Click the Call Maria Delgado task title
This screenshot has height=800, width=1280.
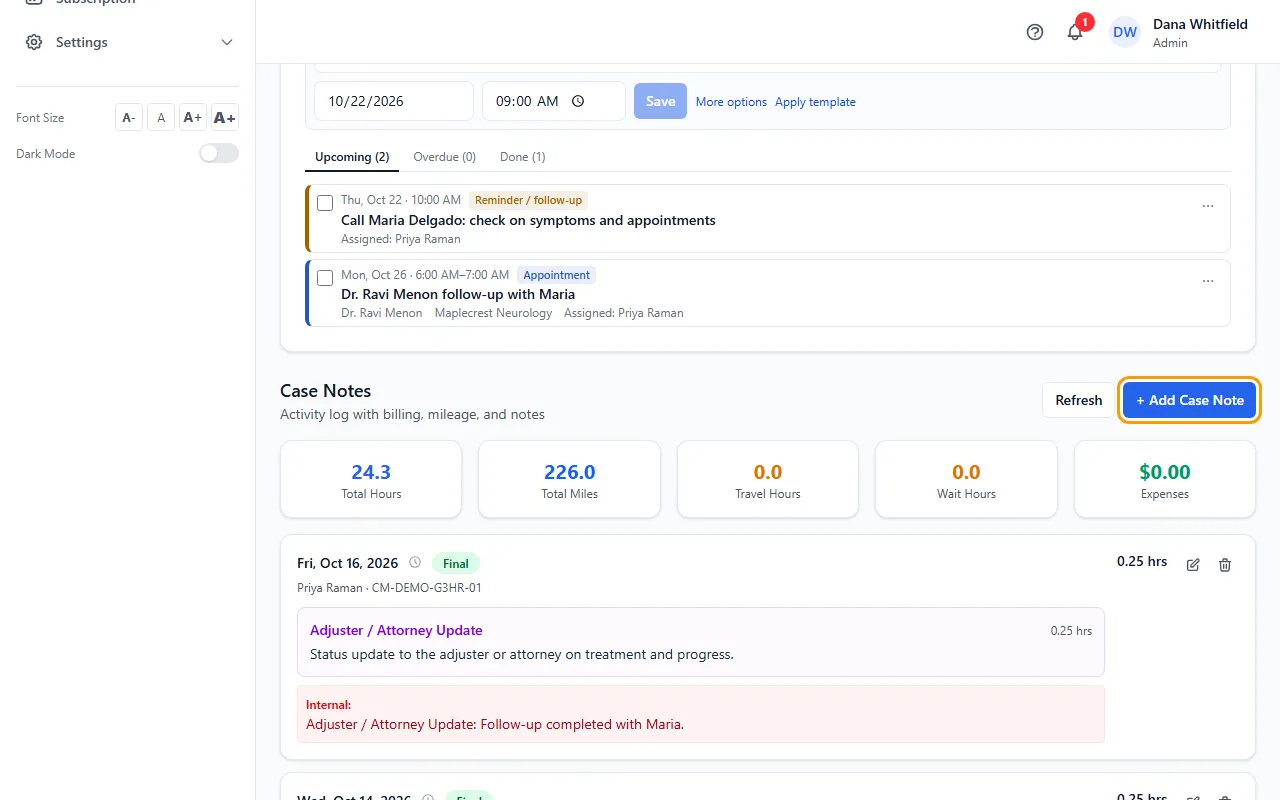(528, 220)
